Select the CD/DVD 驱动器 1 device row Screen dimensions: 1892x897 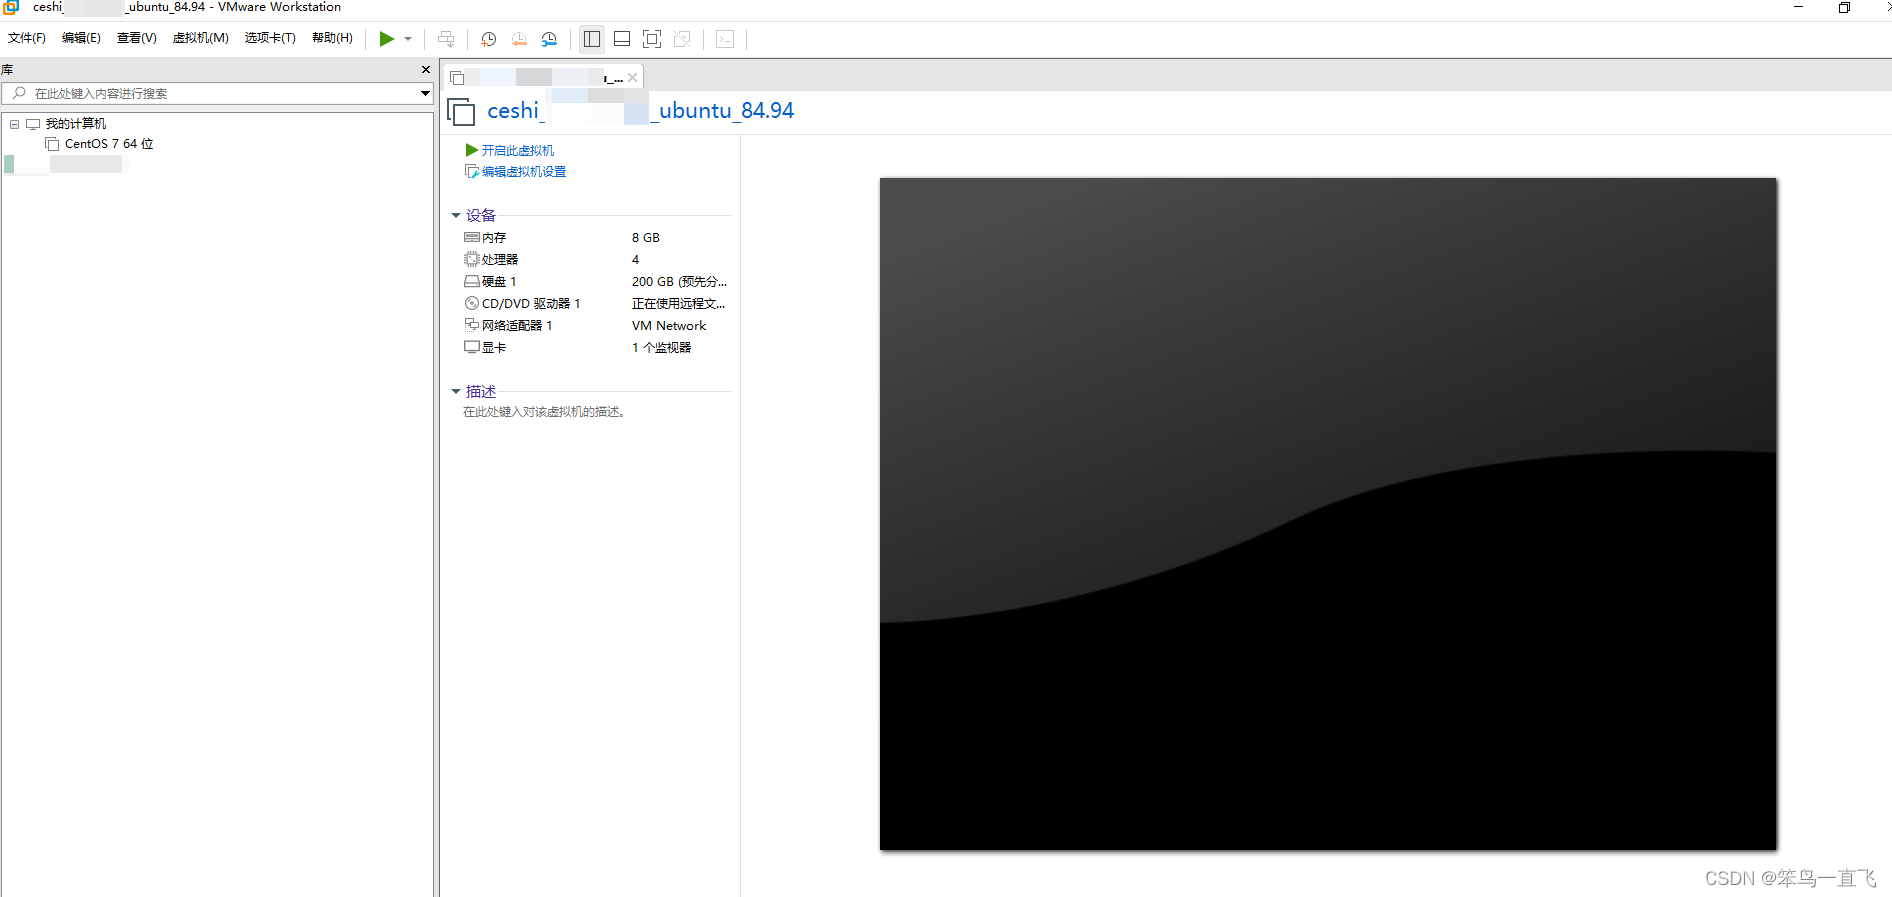595,304
